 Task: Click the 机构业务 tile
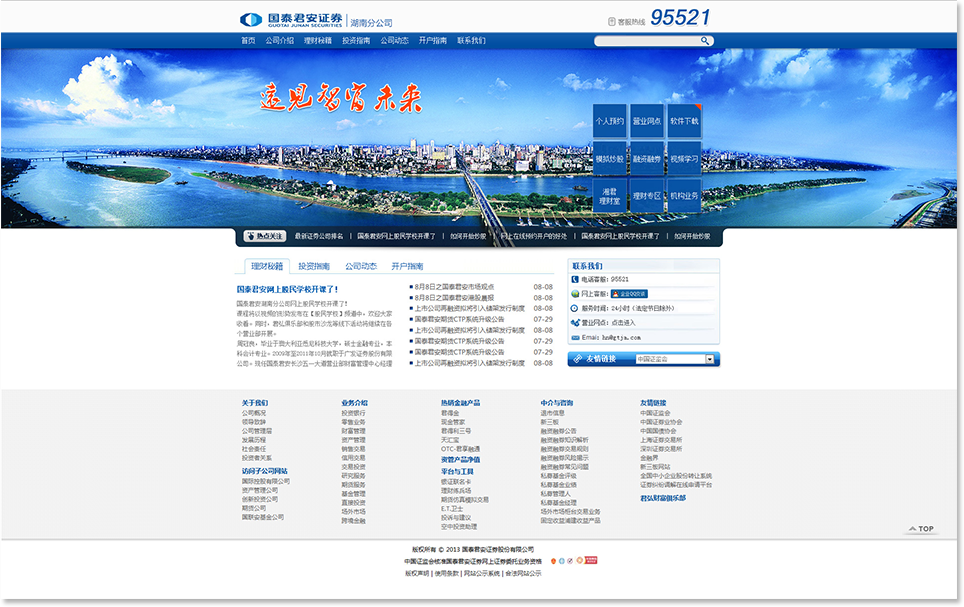684,195
